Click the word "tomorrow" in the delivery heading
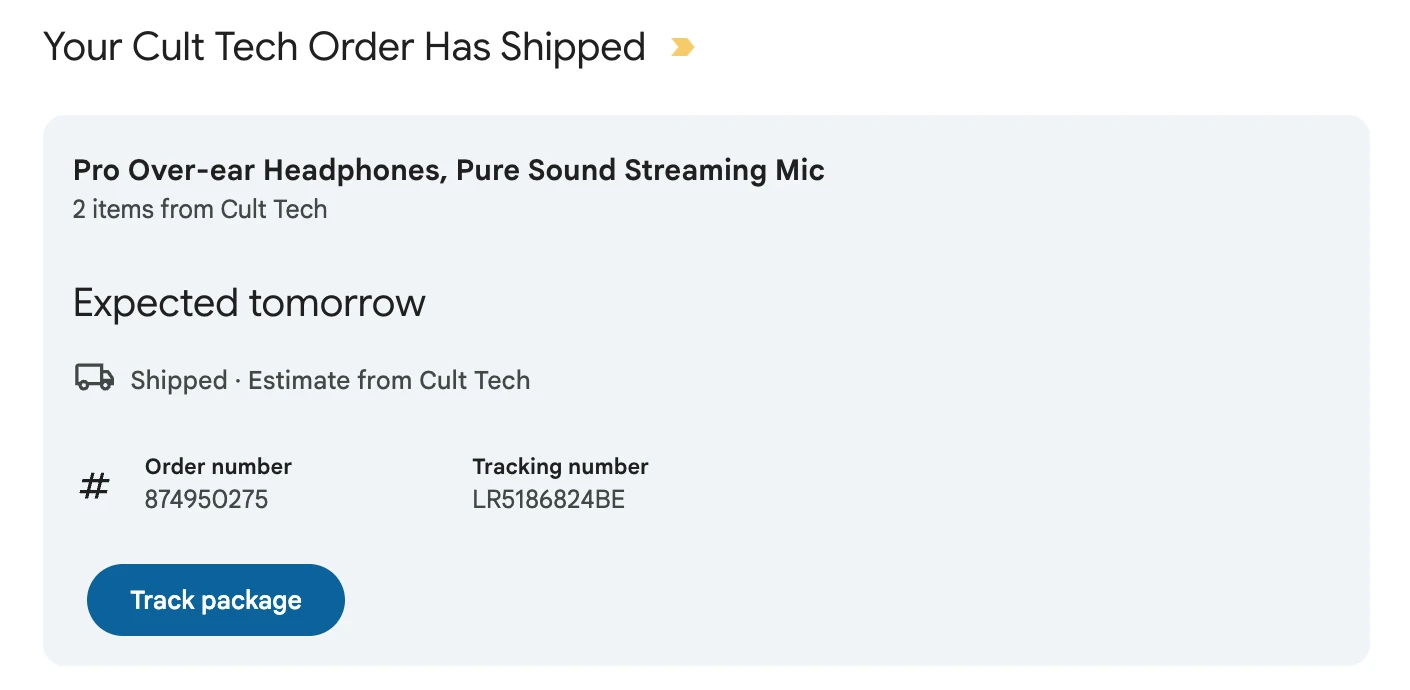1410x690 pixels. tap(337, 303)
